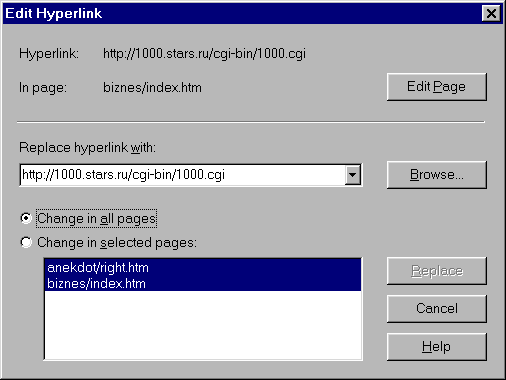Select the Change in selected pages option

(x=26, y=242)
